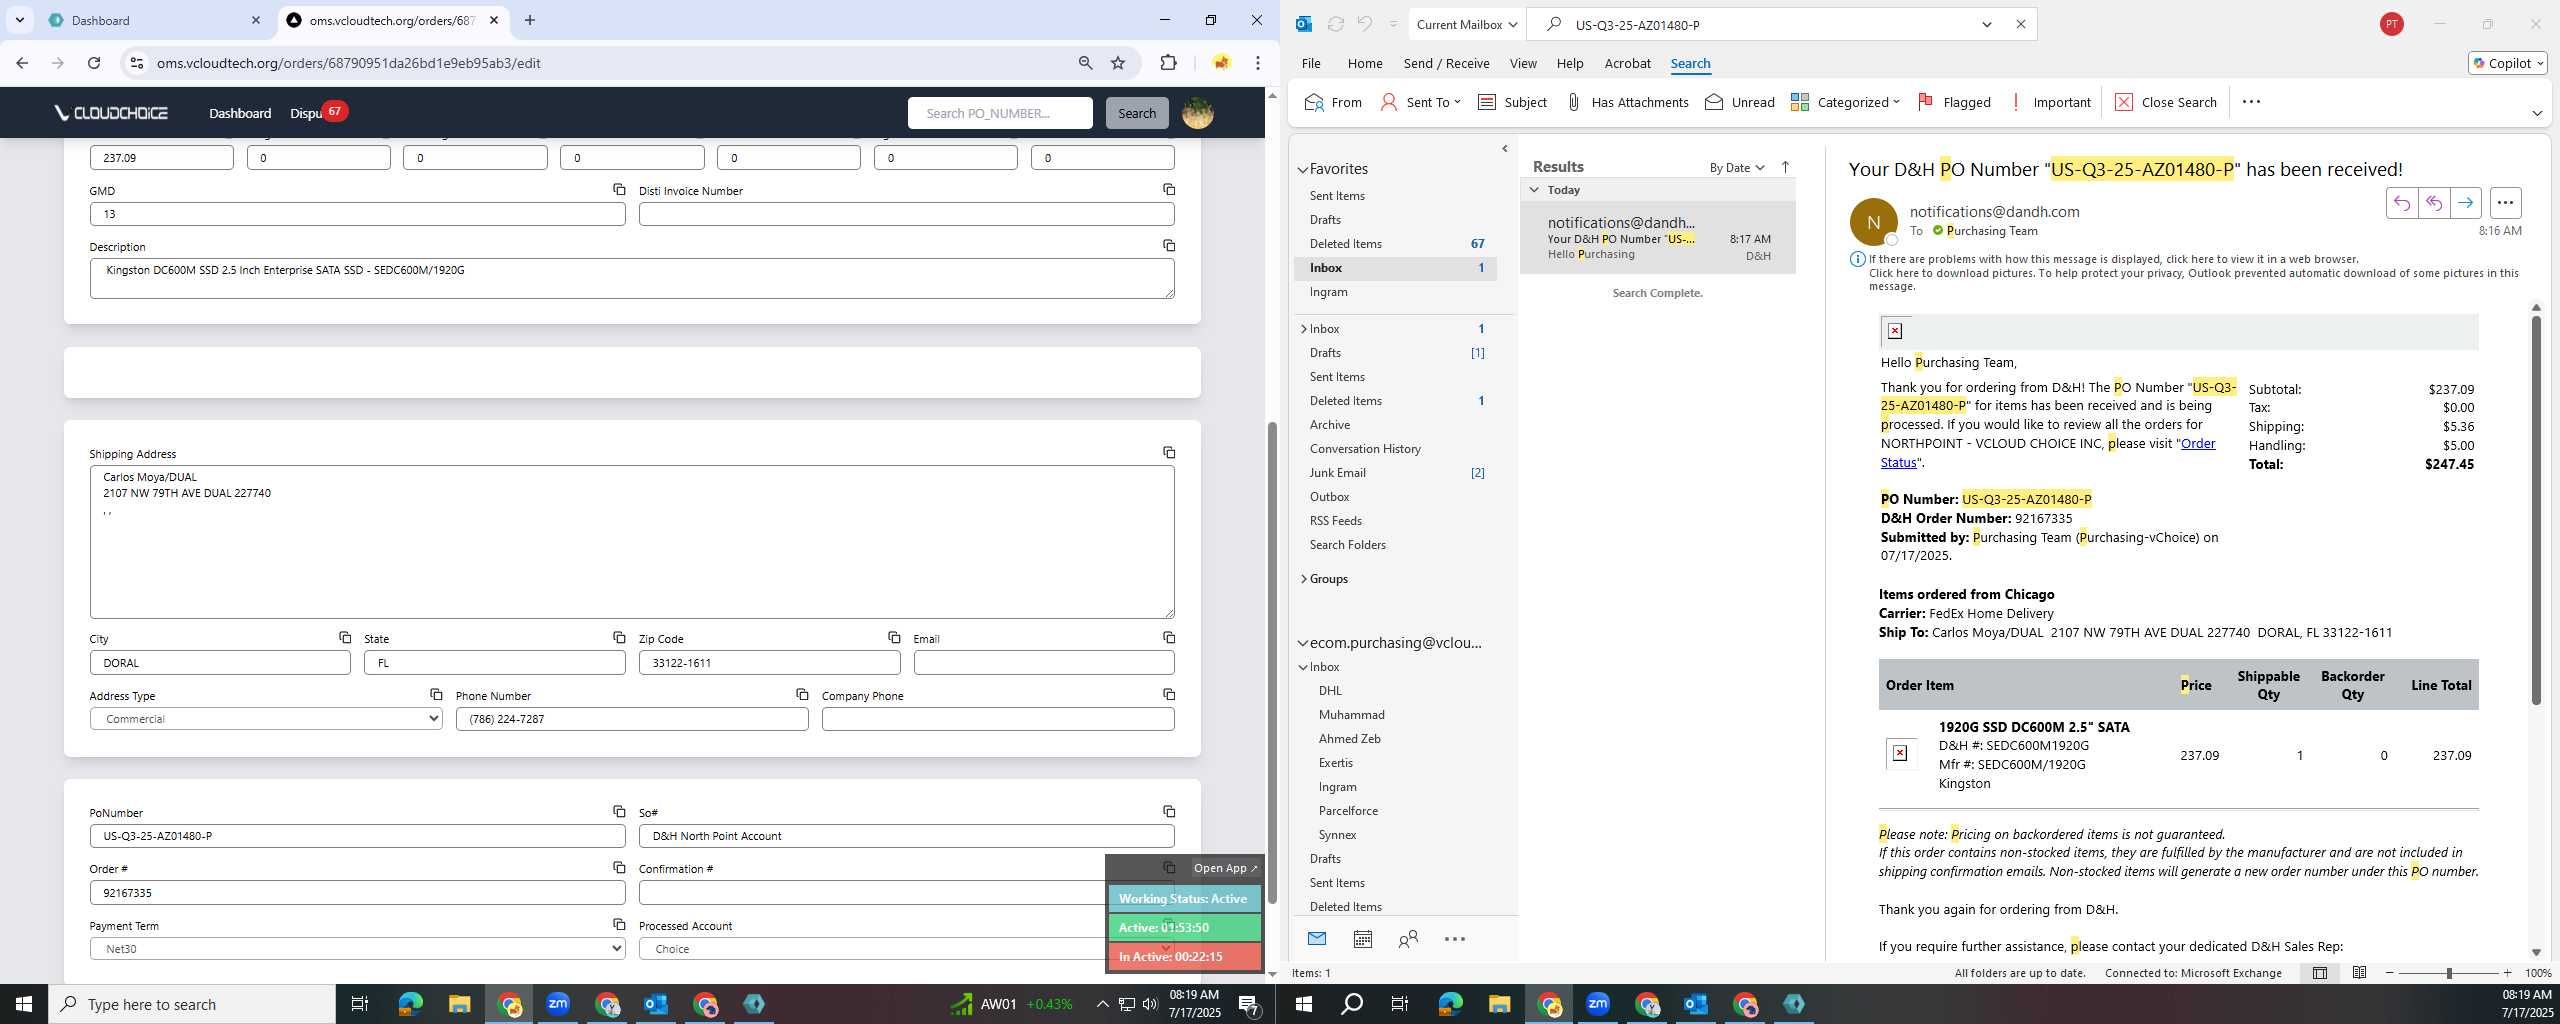Screen dimensions: 2560x1024
Task: Filter search results by Important
Action: 2050,102
